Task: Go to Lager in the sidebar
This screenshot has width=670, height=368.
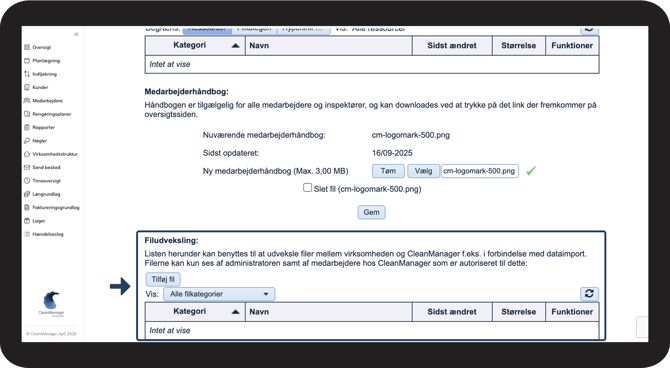Action: coord(35,221)
